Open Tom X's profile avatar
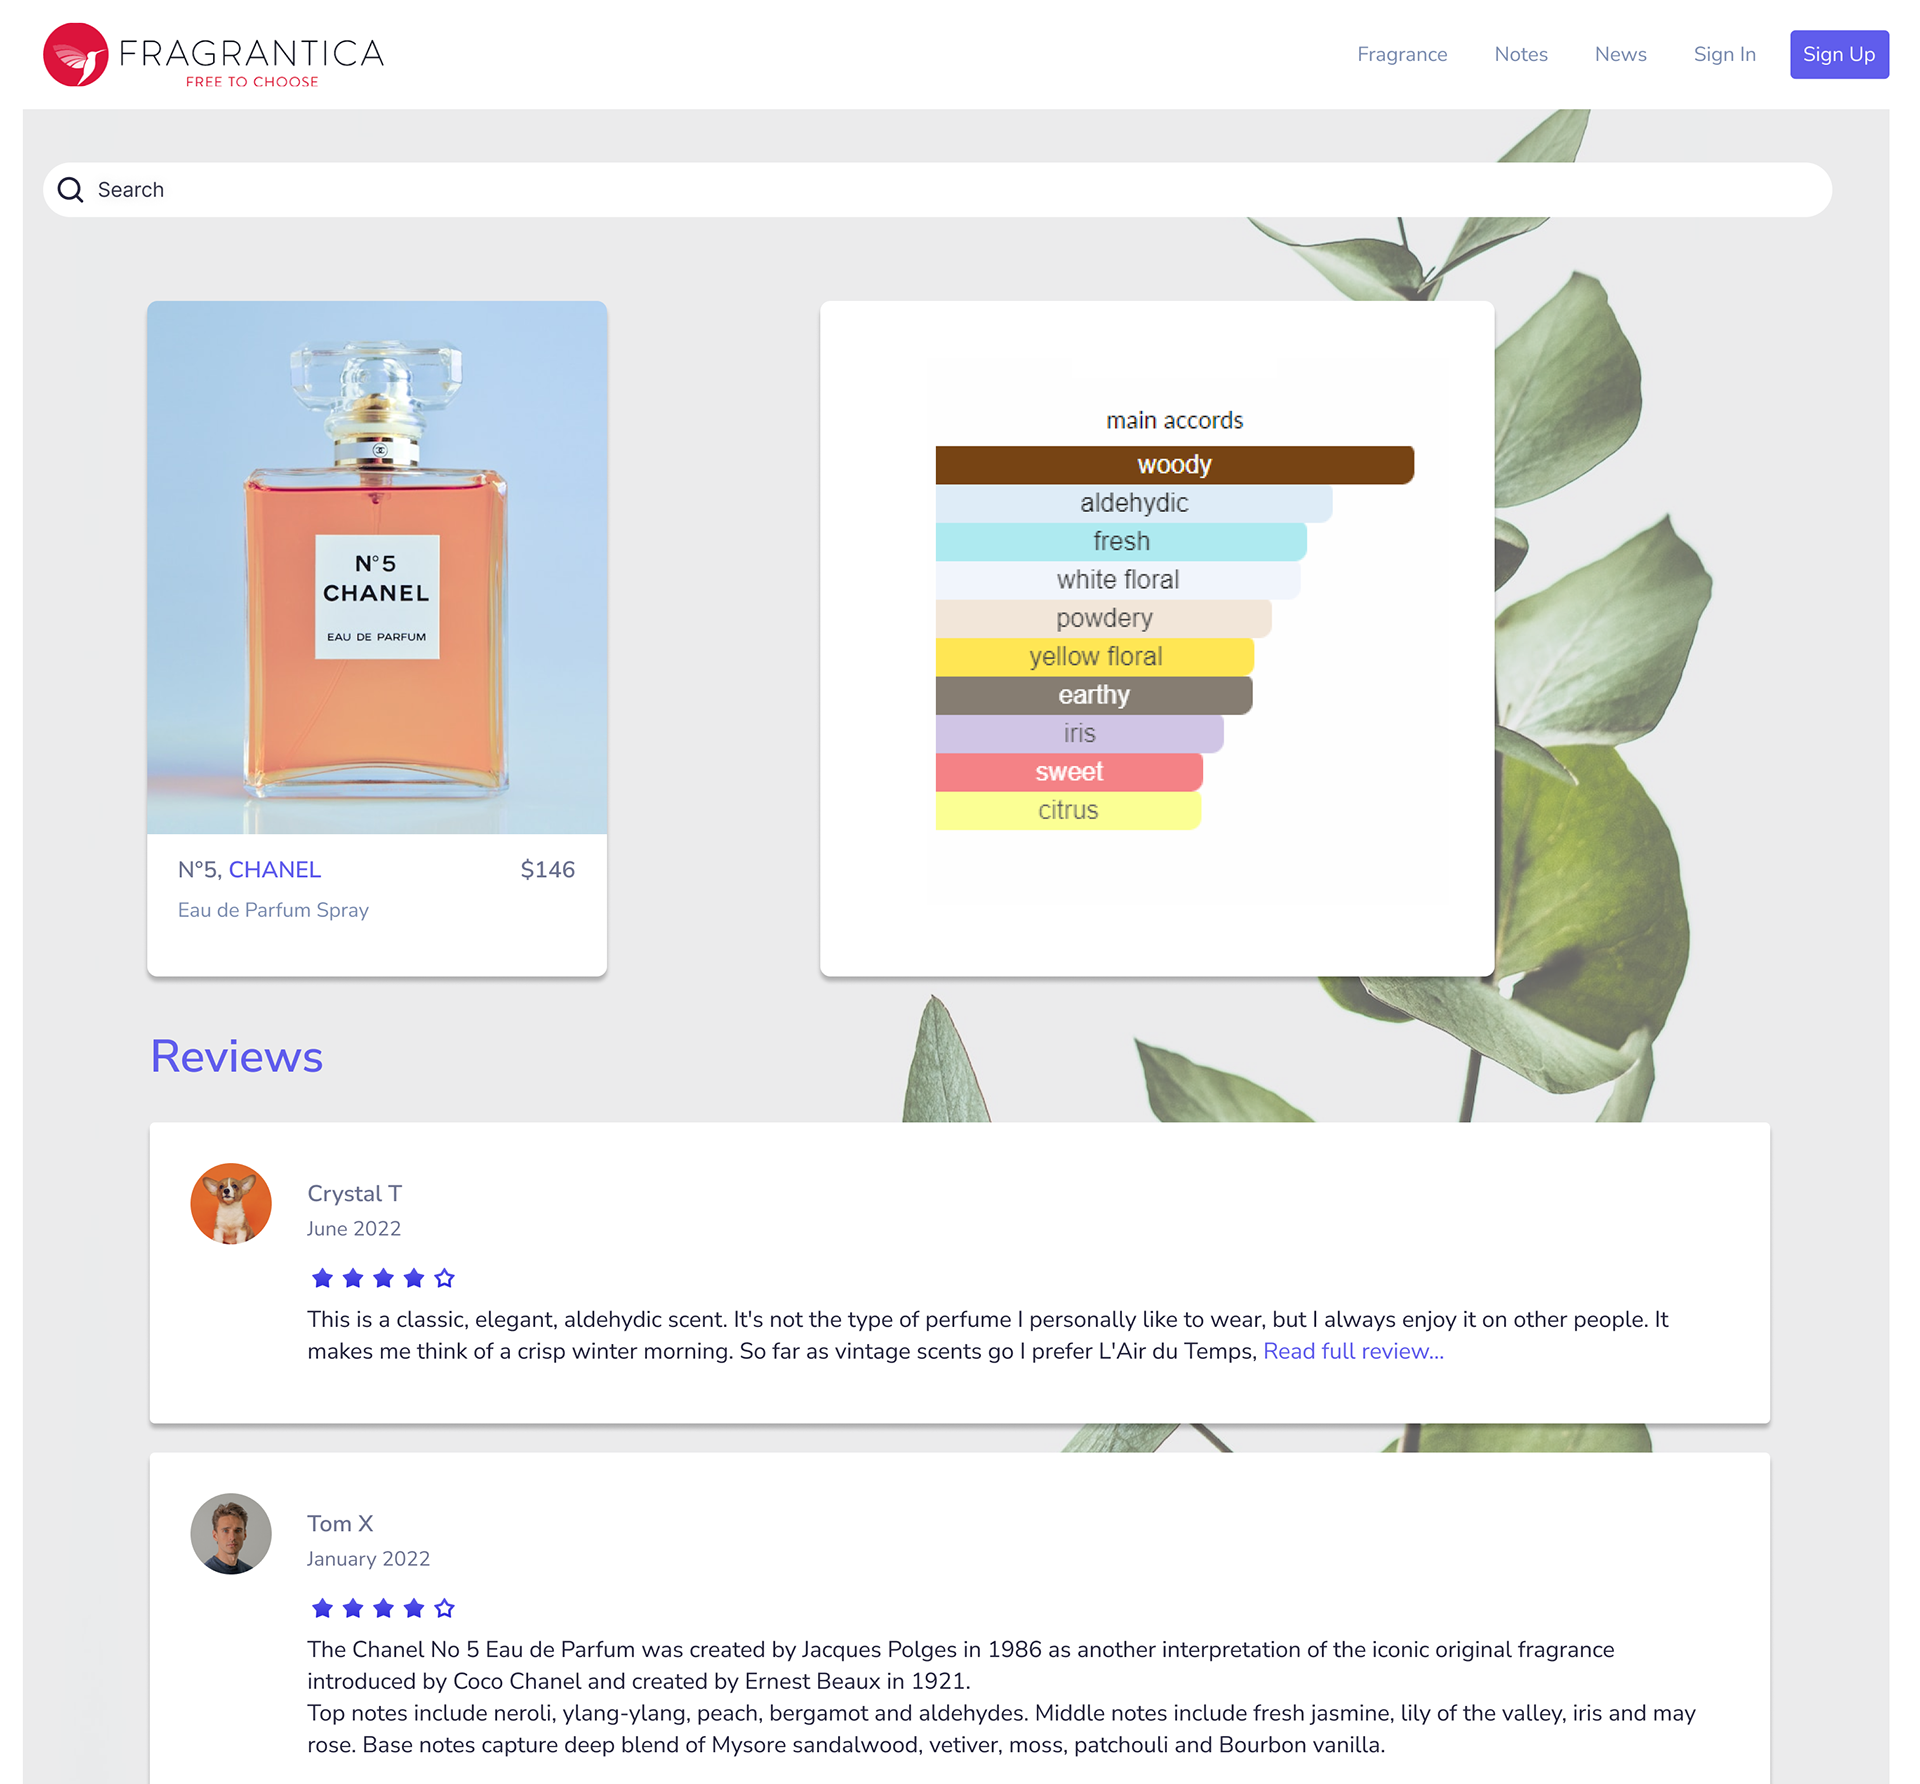Viewport: 1920px width, 1784px height. coord(231,1534)
